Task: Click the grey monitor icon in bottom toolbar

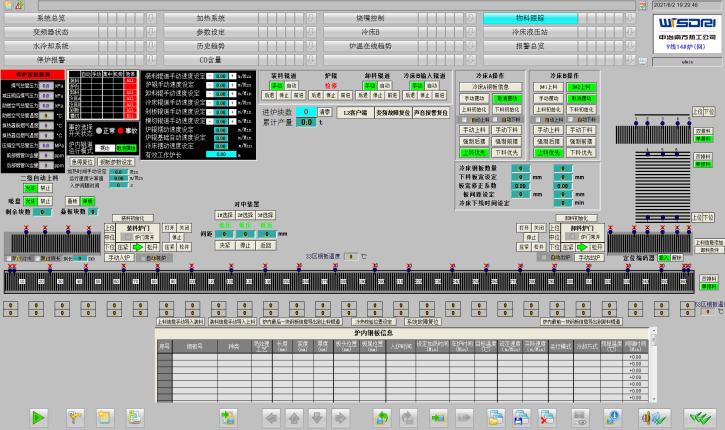Action: pos(579,418)
